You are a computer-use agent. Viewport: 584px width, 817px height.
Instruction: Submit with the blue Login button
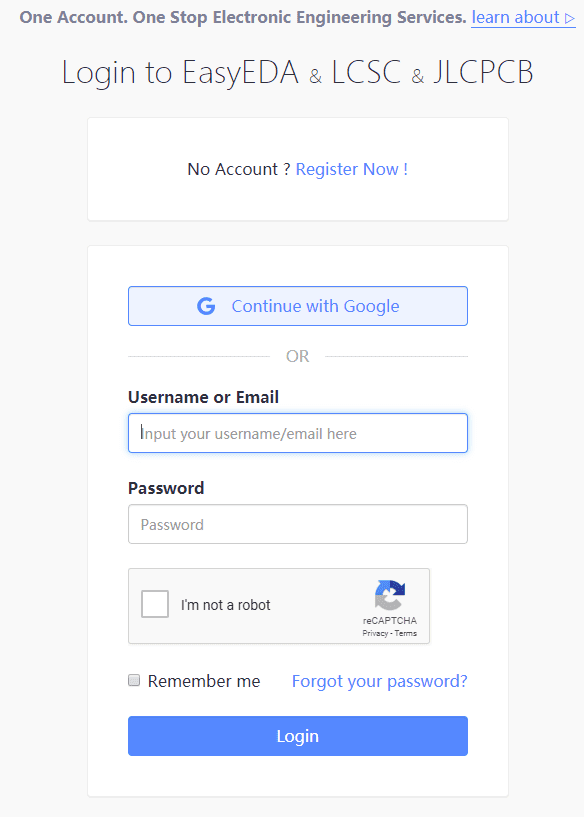tap(298, 736)
